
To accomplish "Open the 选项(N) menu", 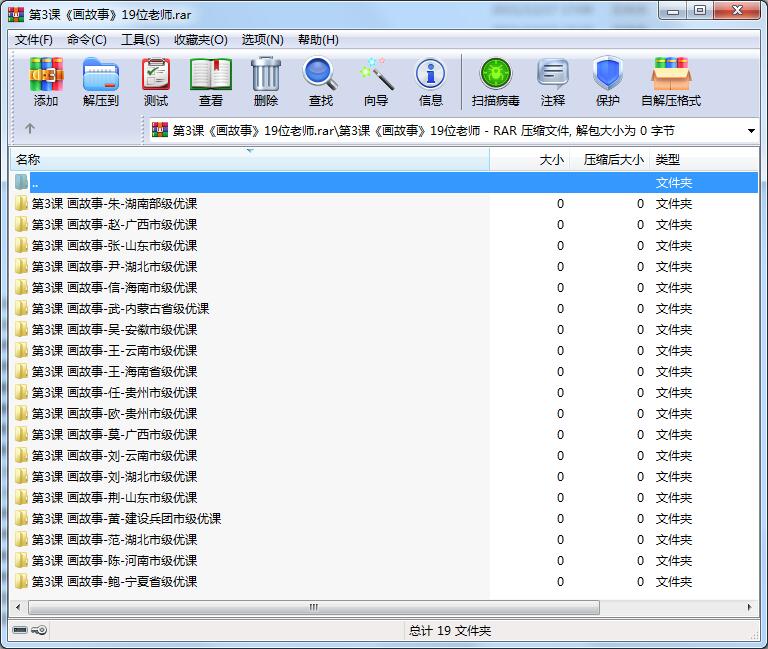I will tap(263, 40).
